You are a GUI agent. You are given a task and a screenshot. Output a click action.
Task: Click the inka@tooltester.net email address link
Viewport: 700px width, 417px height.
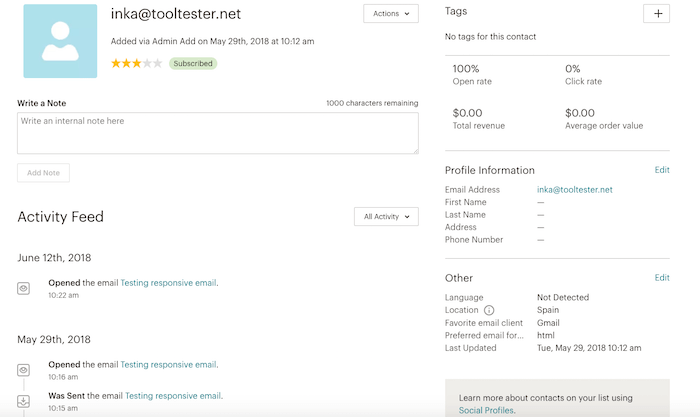point(574,189)
